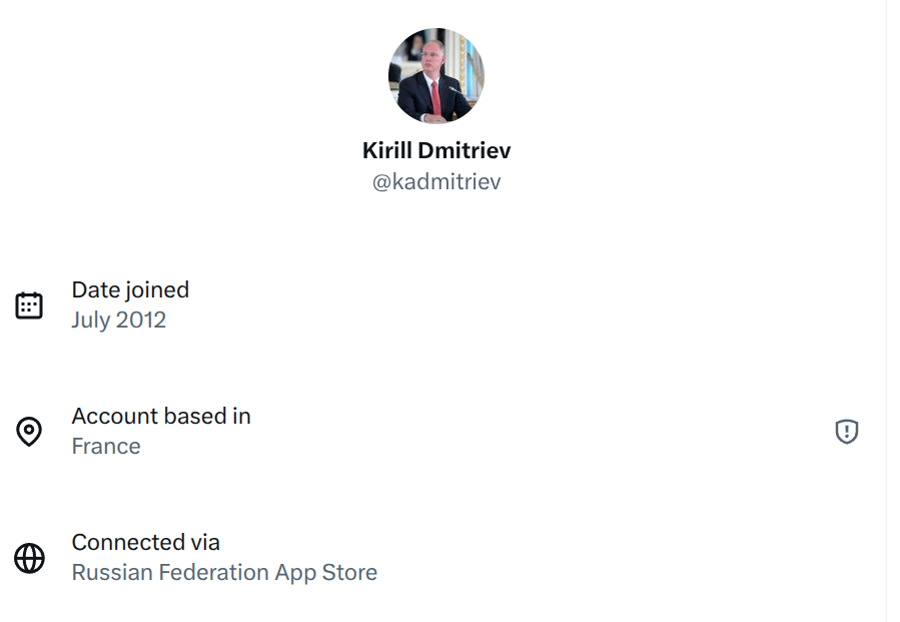900x622 pixels.
Task: Click the word July in join date
Action: point(90,320)
